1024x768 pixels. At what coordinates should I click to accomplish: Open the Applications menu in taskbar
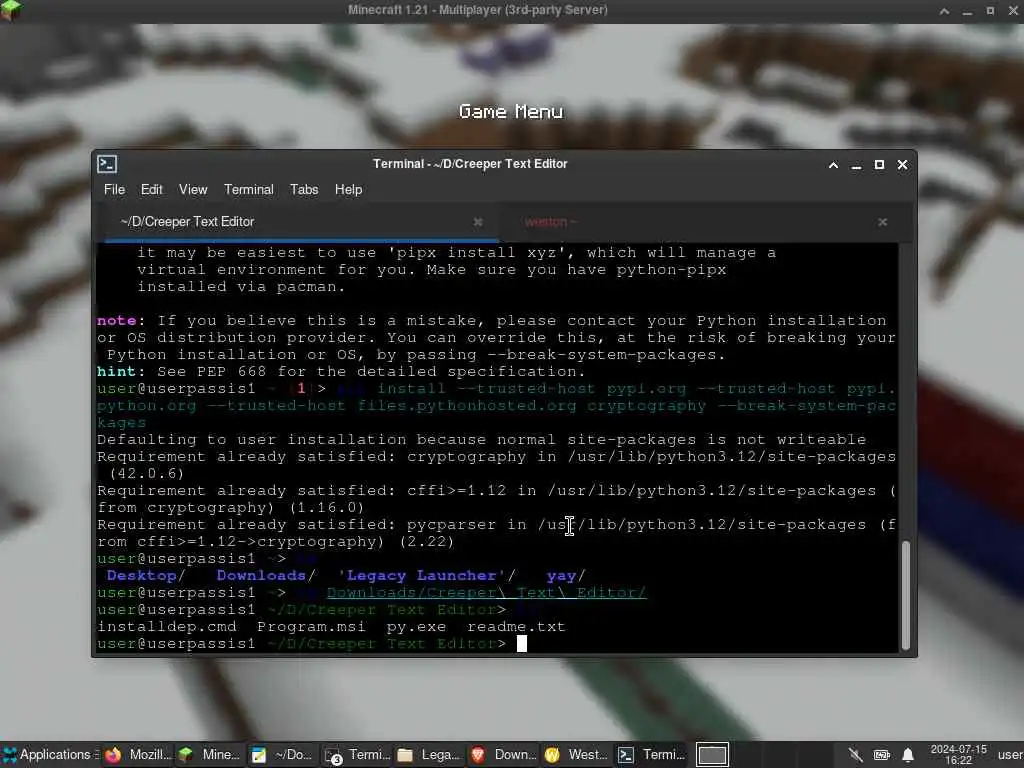(49, 755)
